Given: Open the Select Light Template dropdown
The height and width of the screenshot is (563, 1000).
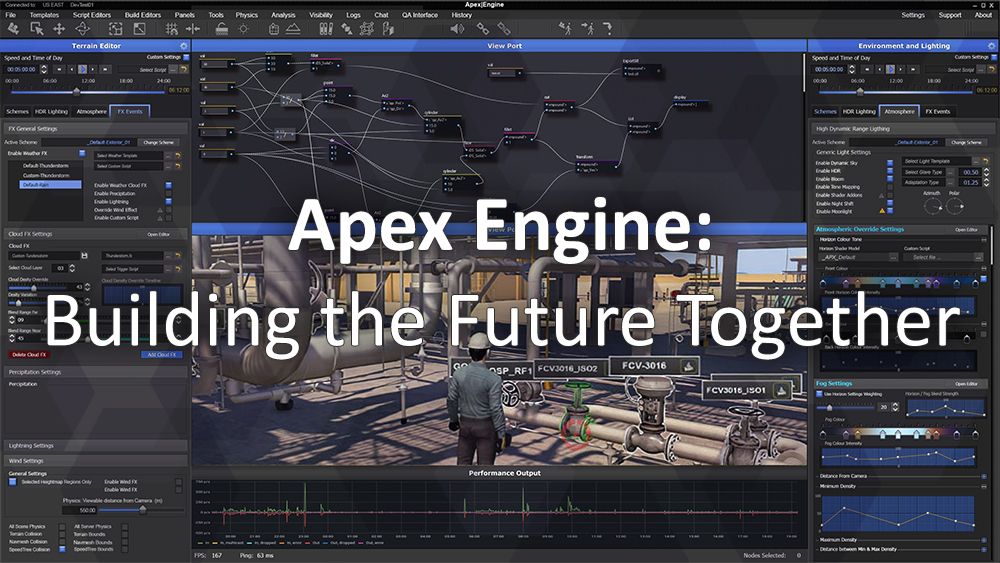Looking at the screenshot, I should pos(939,161).
